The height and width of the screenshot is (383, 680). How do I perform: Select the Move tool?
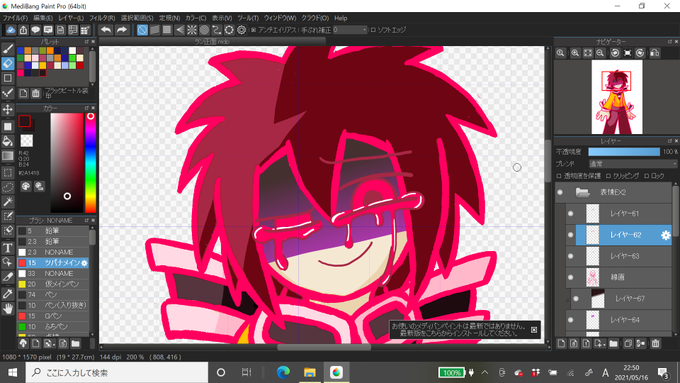(x=8, y=109)
